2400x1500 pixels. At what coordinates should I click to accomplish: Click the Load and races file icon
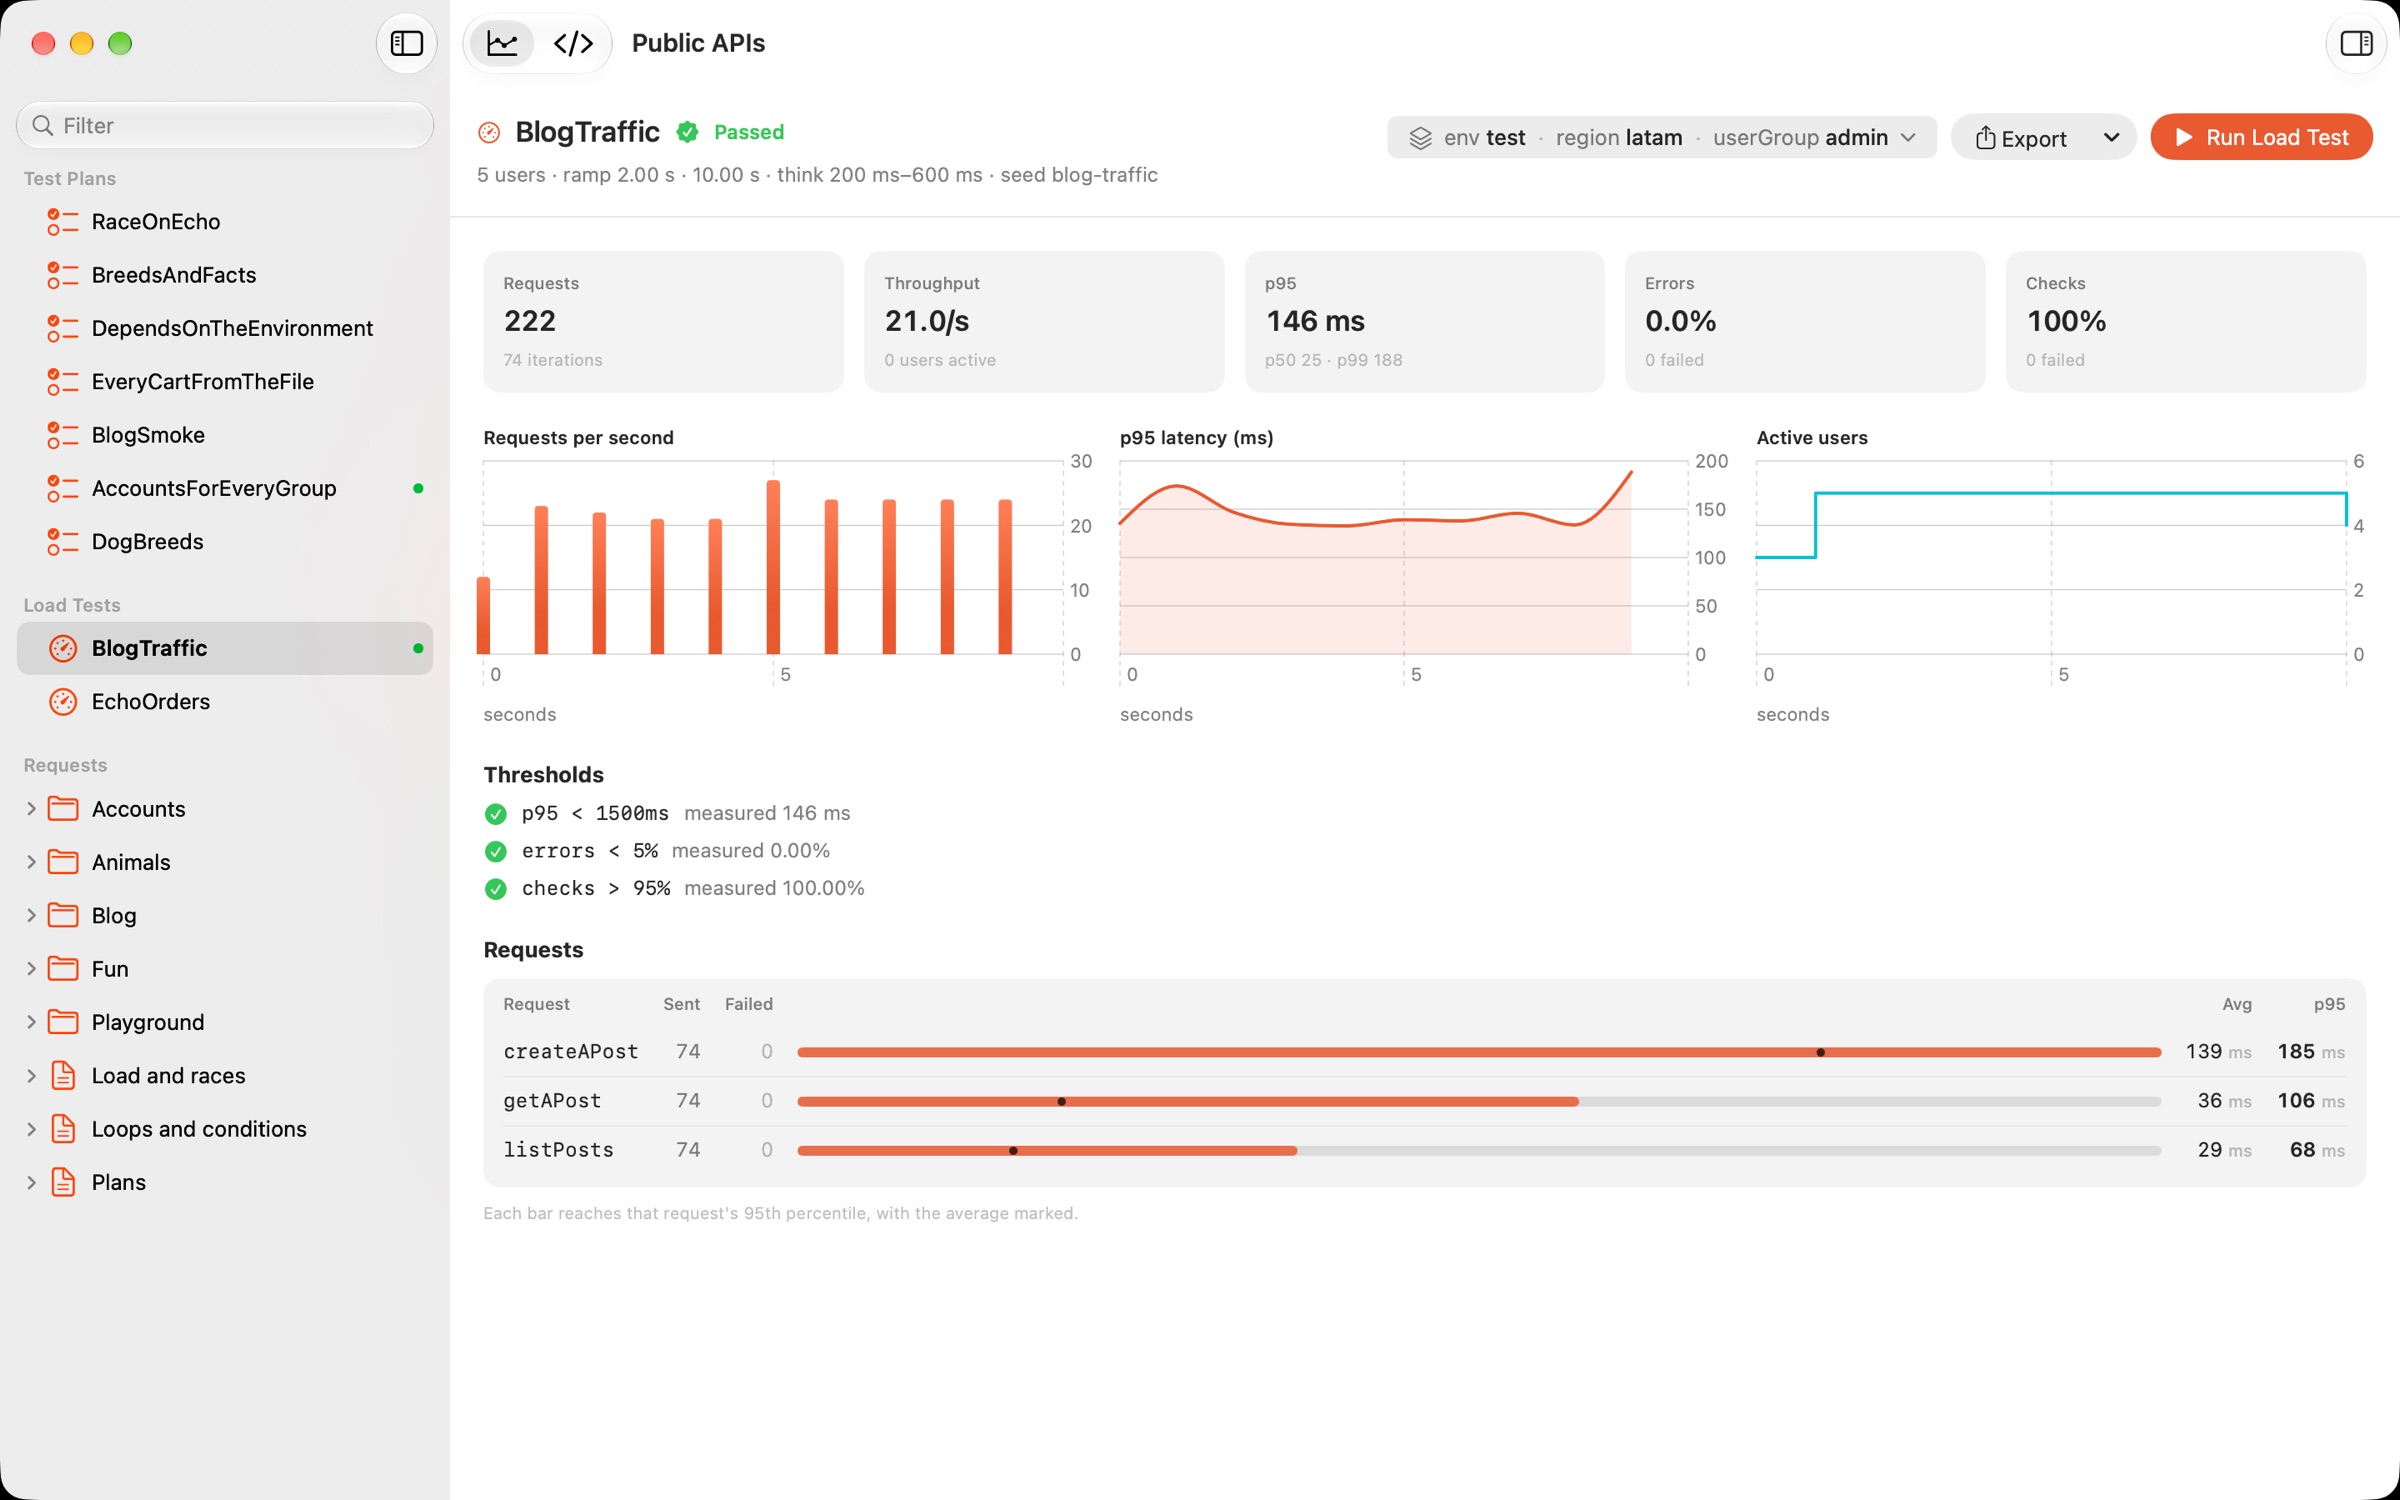click(x=63, y=1075)
